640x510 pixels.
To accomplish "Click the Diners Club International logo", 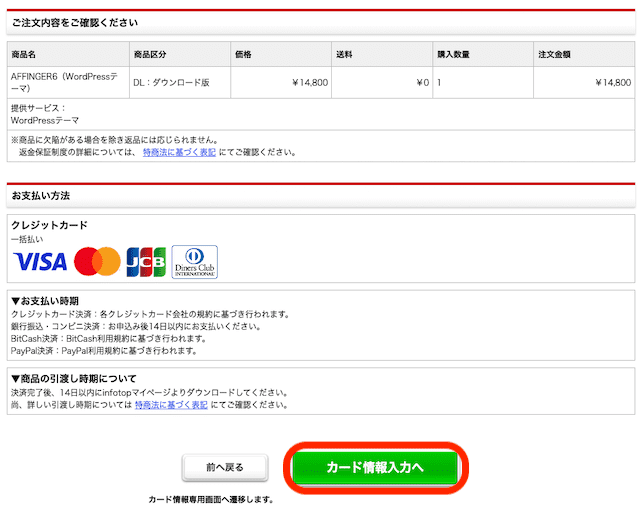I will pos(195,262).
